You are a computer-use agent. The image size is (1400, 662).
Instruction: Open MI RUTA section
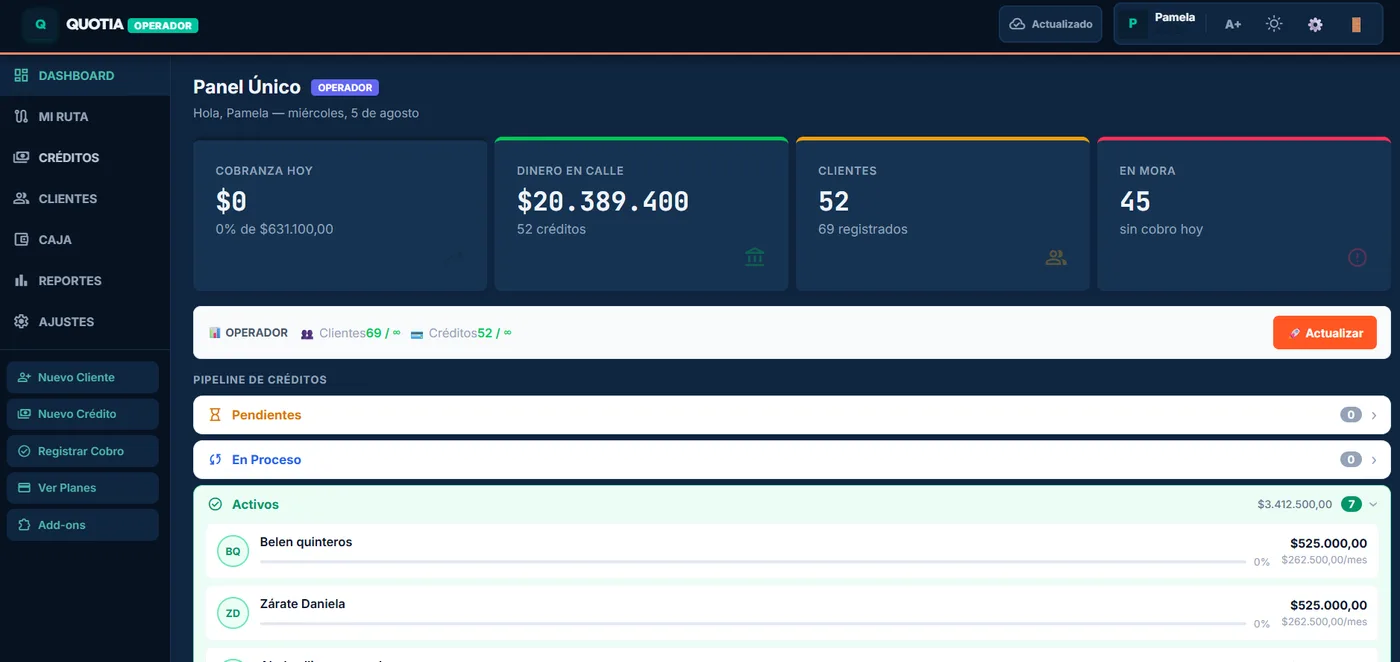[85, 116]
